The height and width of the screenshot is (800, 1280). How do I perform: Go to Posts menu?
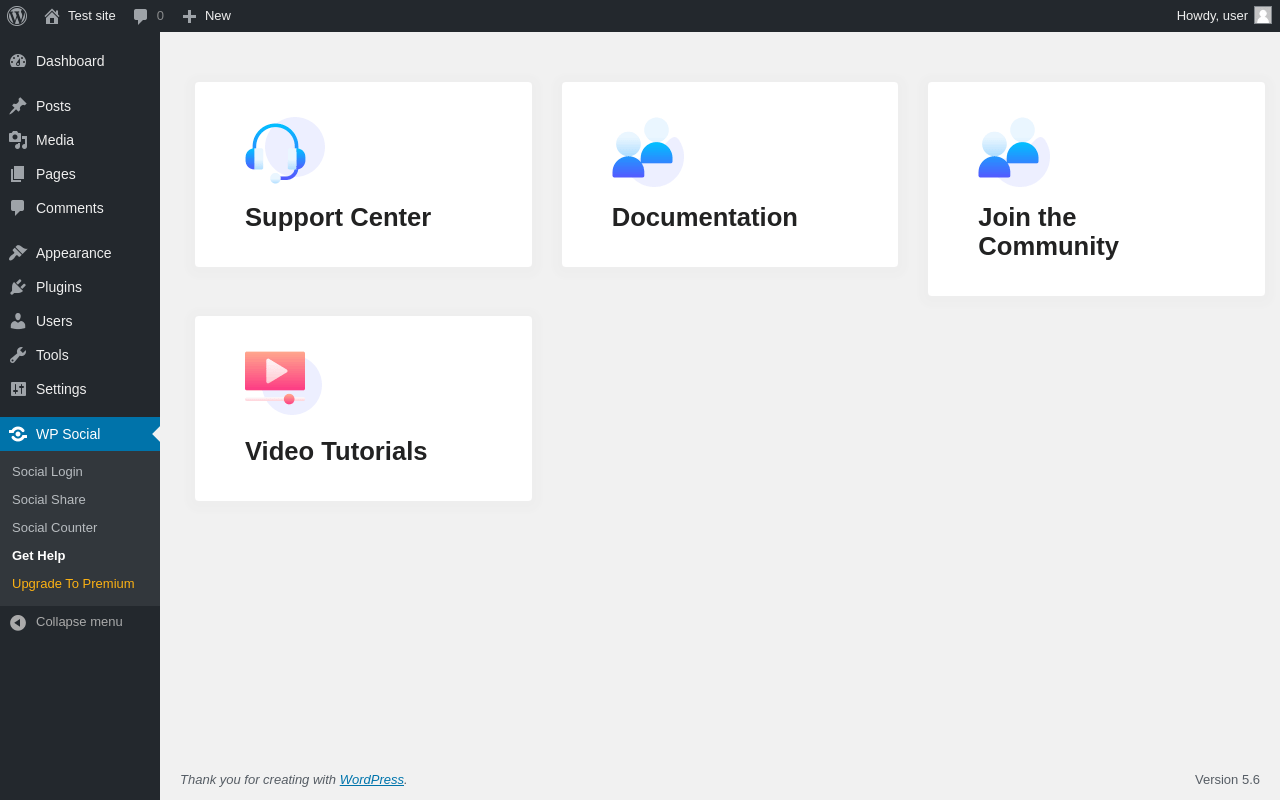click(x=80, y=106)
